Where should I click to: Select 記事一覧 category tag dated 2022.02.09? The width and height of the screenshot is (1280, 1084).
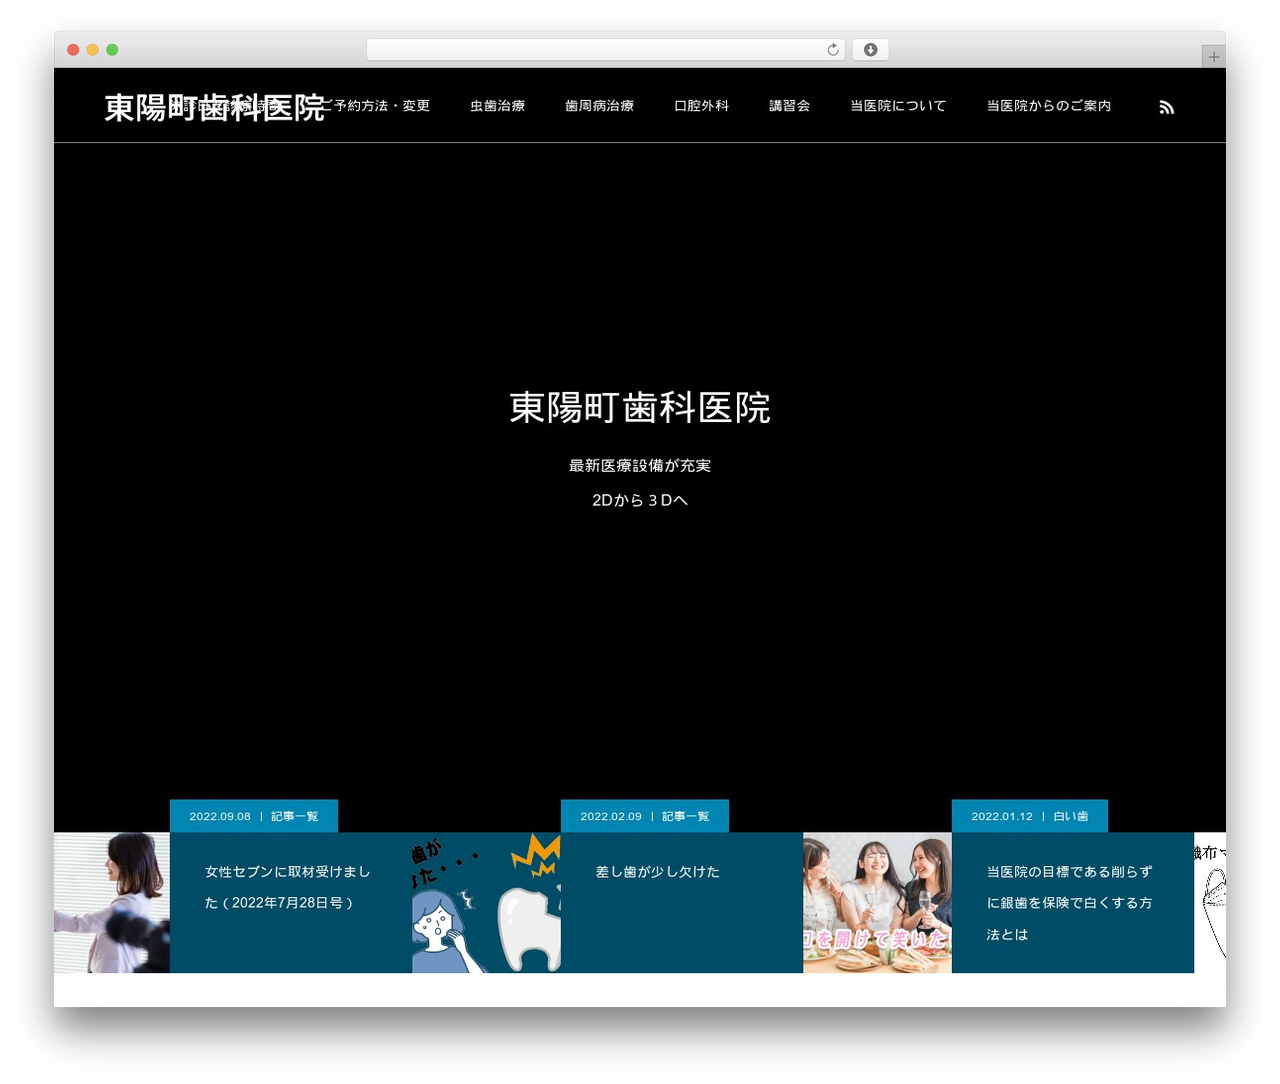coord(685,816)
